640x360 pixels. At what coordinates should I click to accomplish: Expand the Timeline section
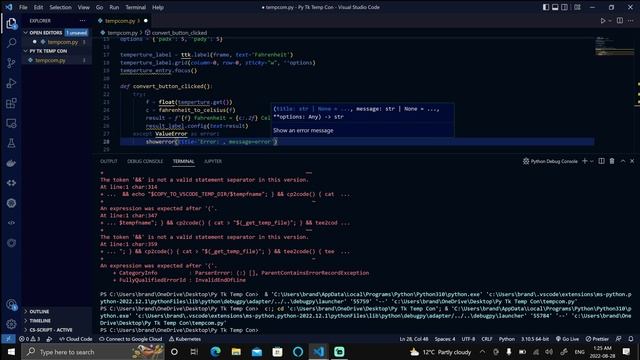pos(40,321)
